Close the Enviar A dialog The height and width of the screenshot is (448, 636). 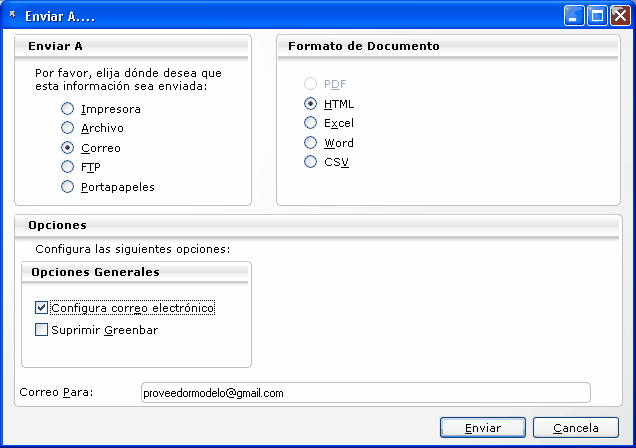pos(620,15)
